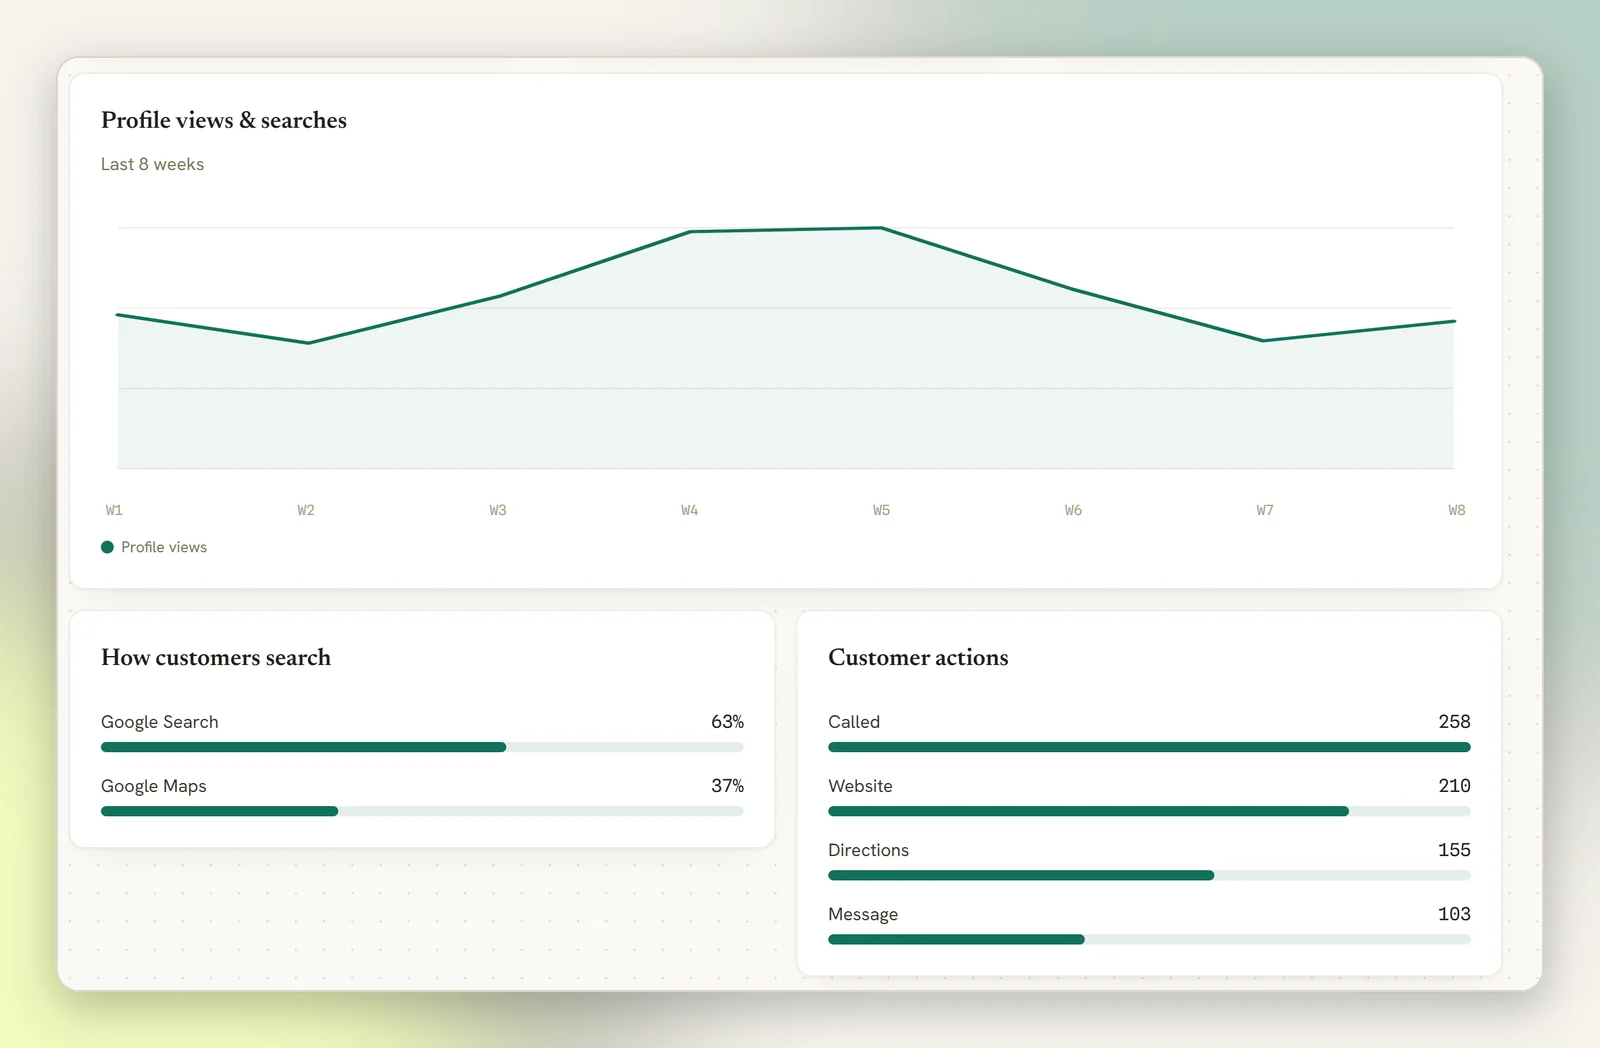This screenshot has width=1600, height=1048.
Task: Click the Directions progress bar
Action: click(x=1149, y=875)
